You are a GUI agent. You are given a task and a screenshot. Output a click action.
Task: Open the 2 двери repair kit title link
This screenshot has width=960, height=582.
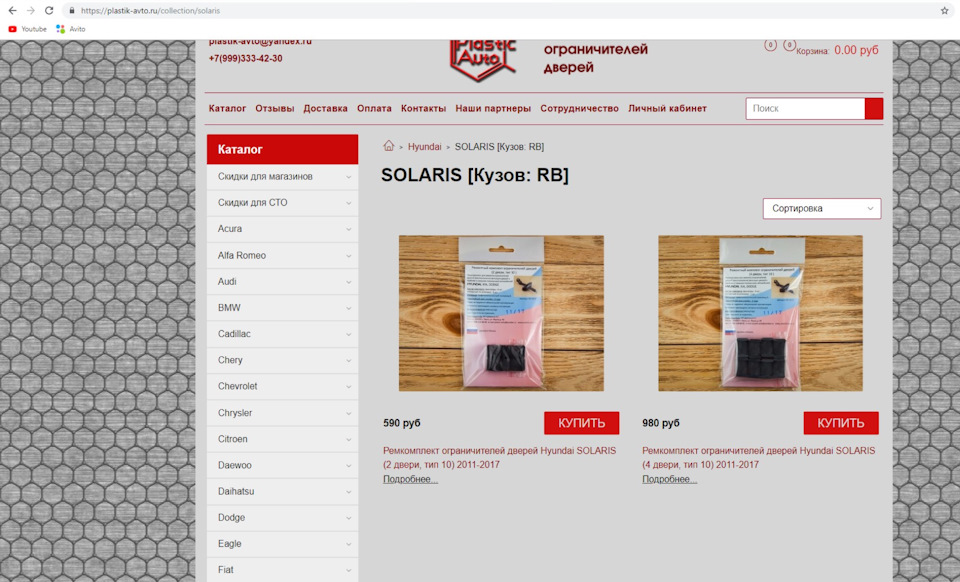(x=500, y=457)
